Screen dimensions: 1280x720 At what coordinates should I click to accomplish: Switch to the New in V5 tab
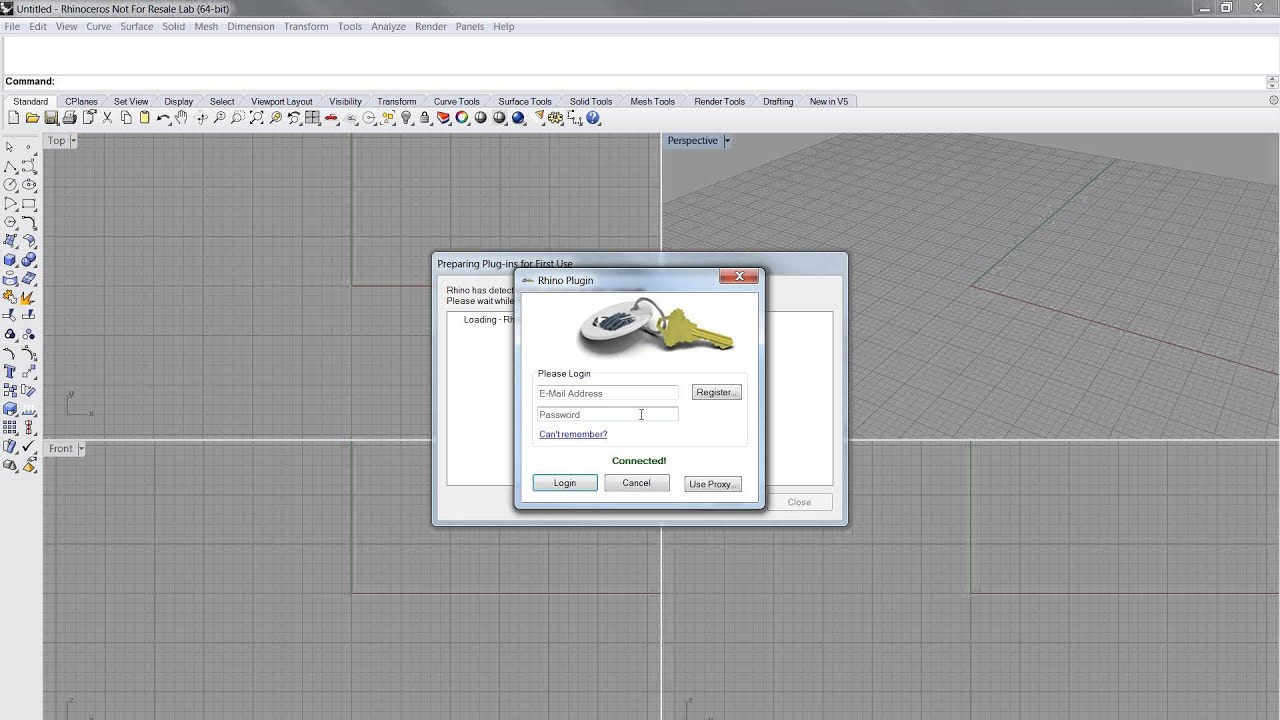tap(829, 101)
